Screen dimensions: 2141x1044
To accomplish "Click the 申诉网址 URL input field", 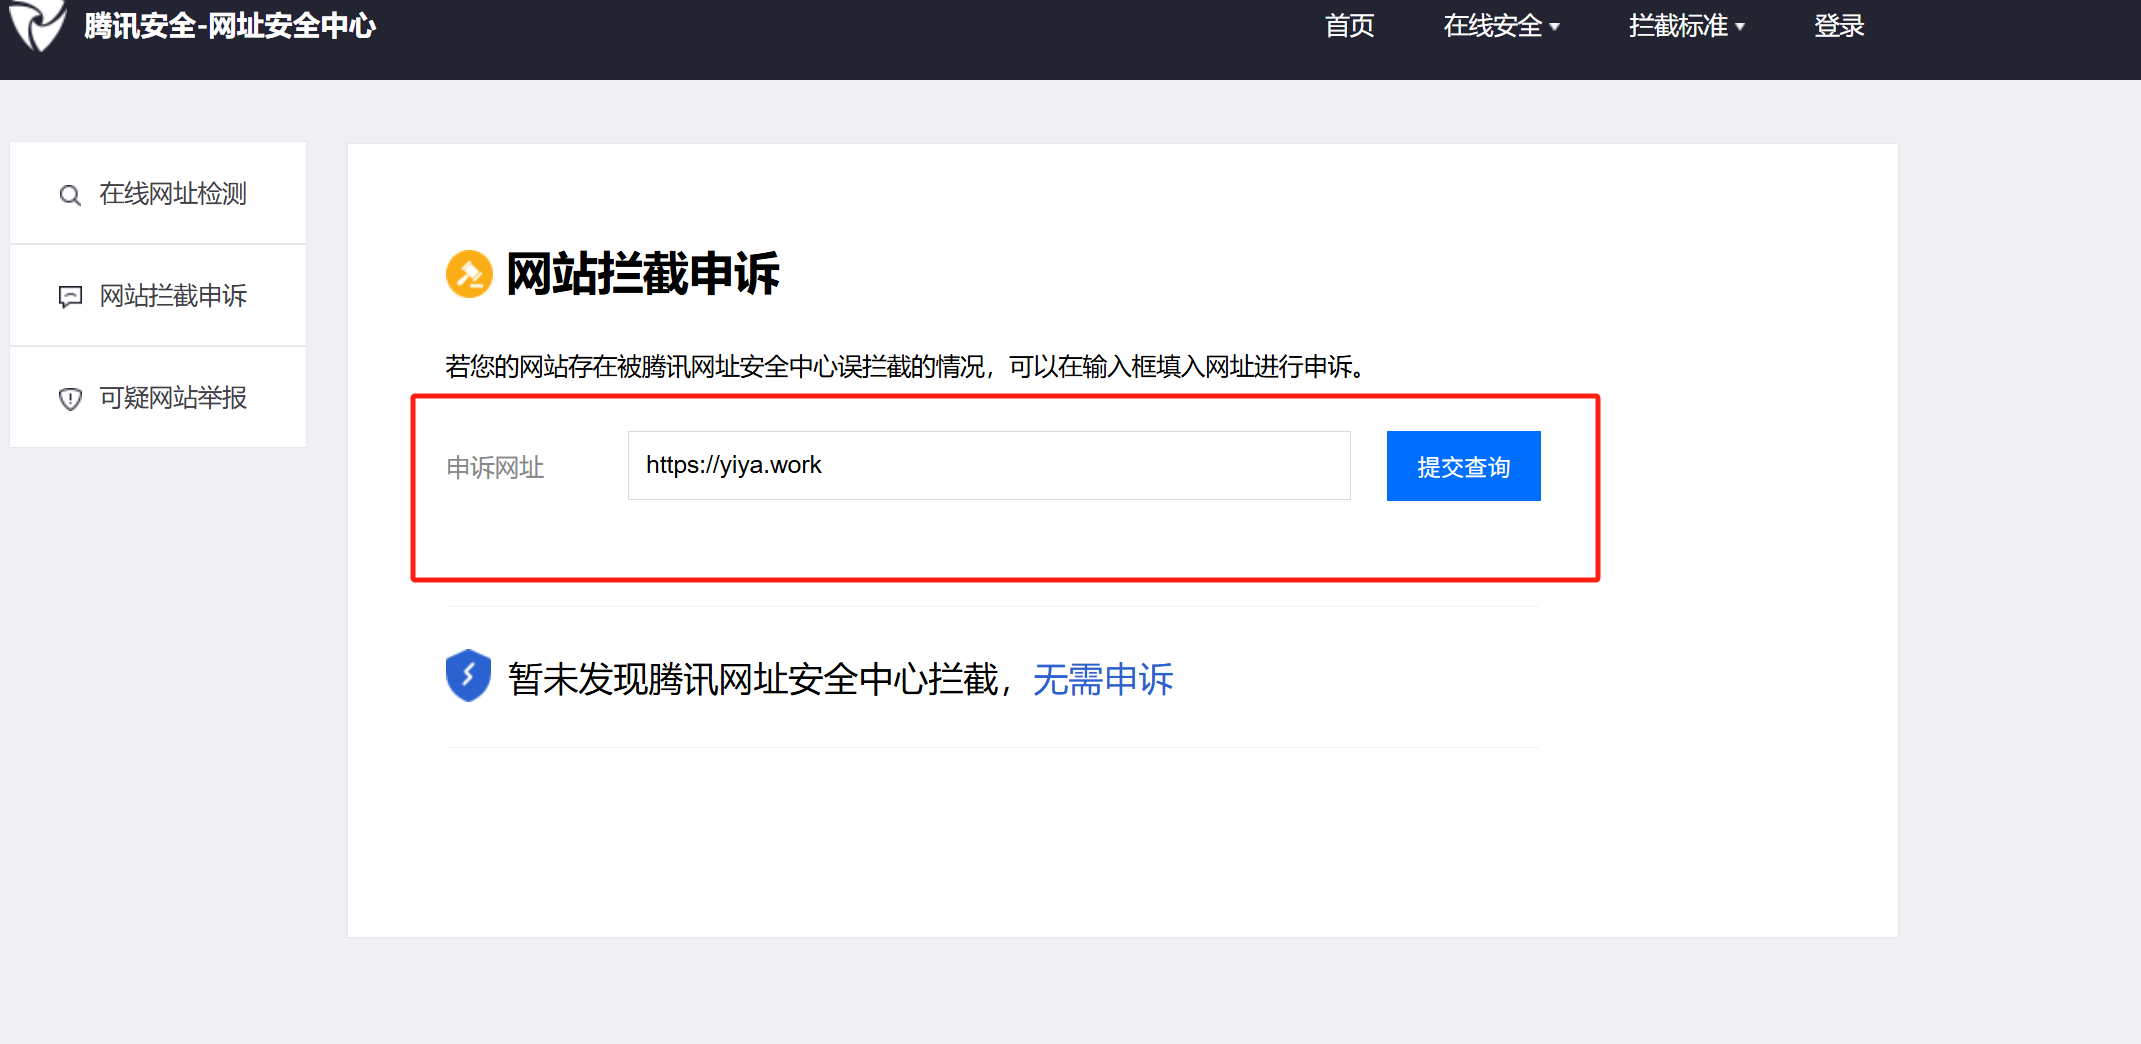I will pyautogui.click(x=989, y=466).
